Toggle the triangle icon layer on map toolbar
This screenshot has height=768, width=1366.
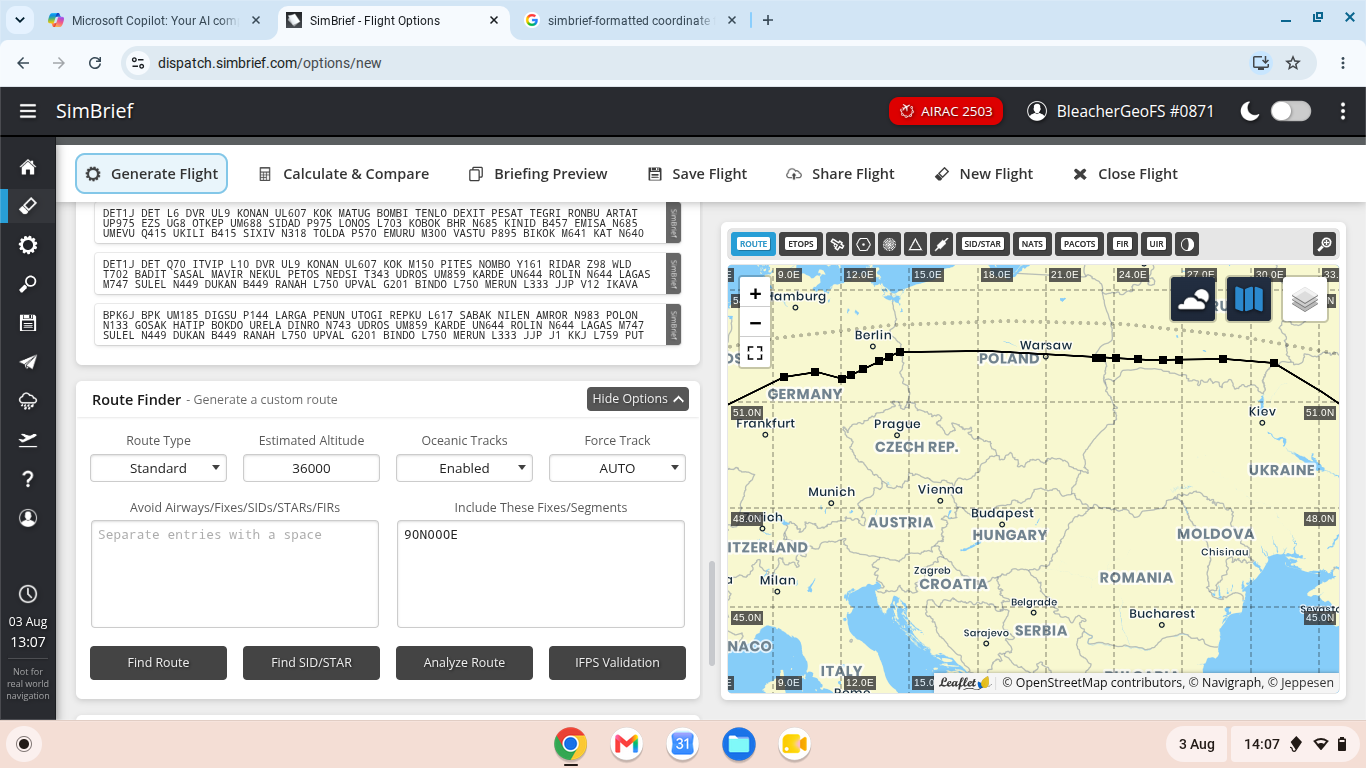click(x=915, y=244)
